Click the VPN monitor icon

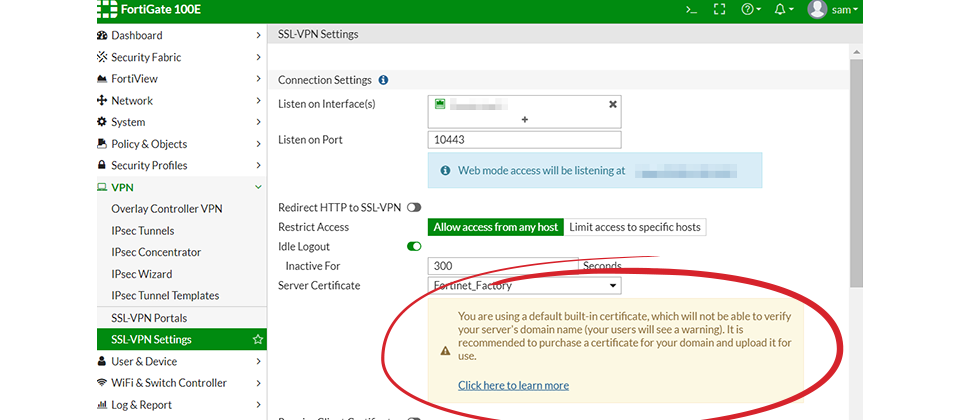(x=102, y=187)
